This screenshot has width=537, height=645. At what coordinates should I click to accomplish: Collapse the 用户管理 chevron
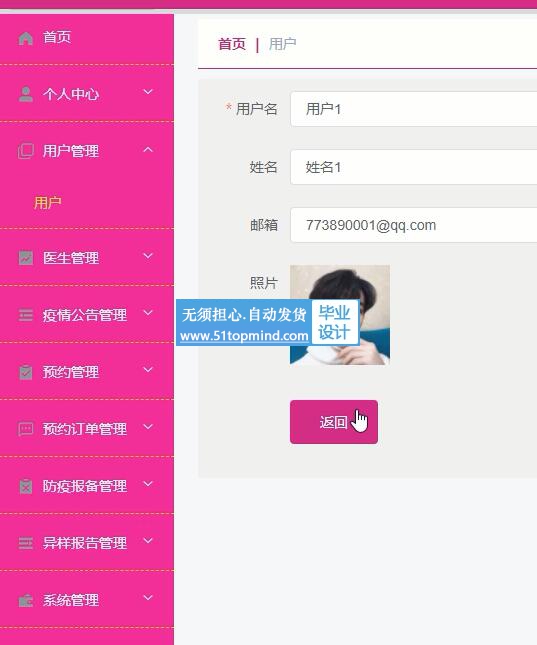(148, 150)
